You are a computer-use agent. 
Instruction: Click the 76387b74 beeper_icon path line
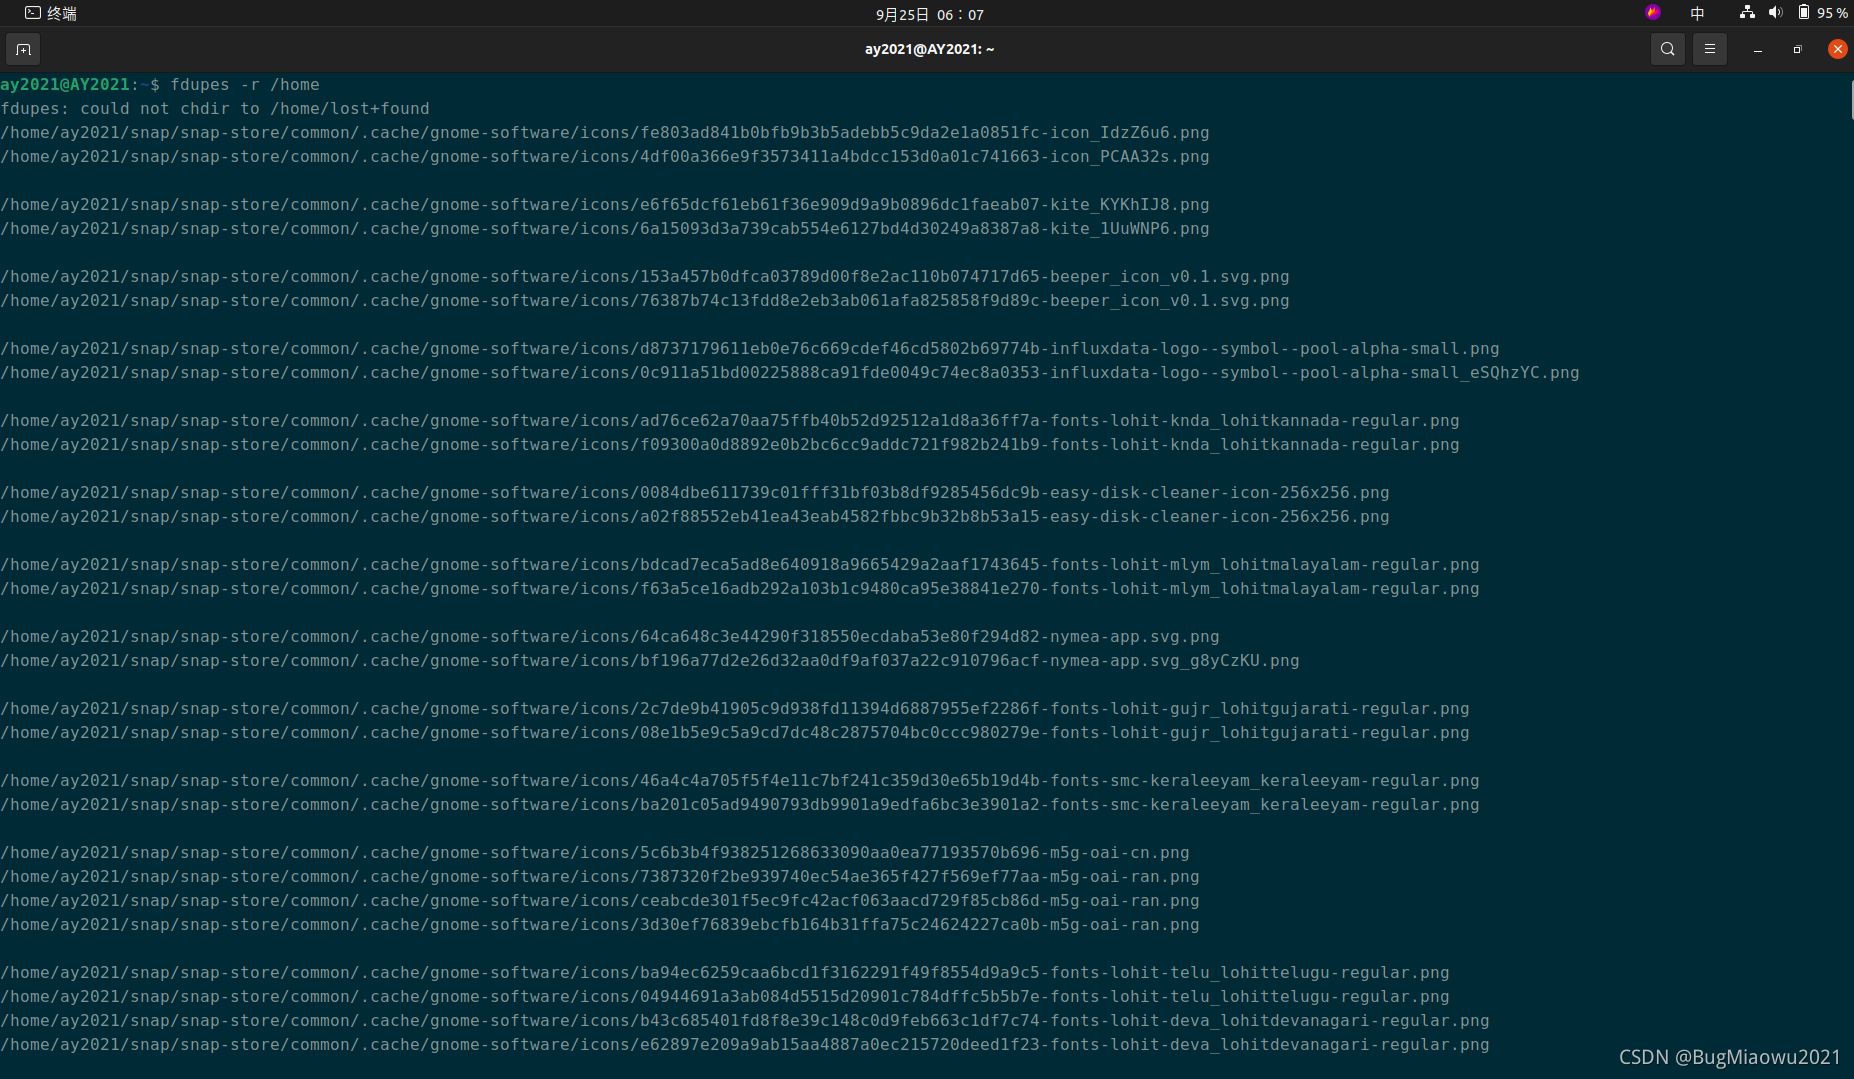coord(645,301)
